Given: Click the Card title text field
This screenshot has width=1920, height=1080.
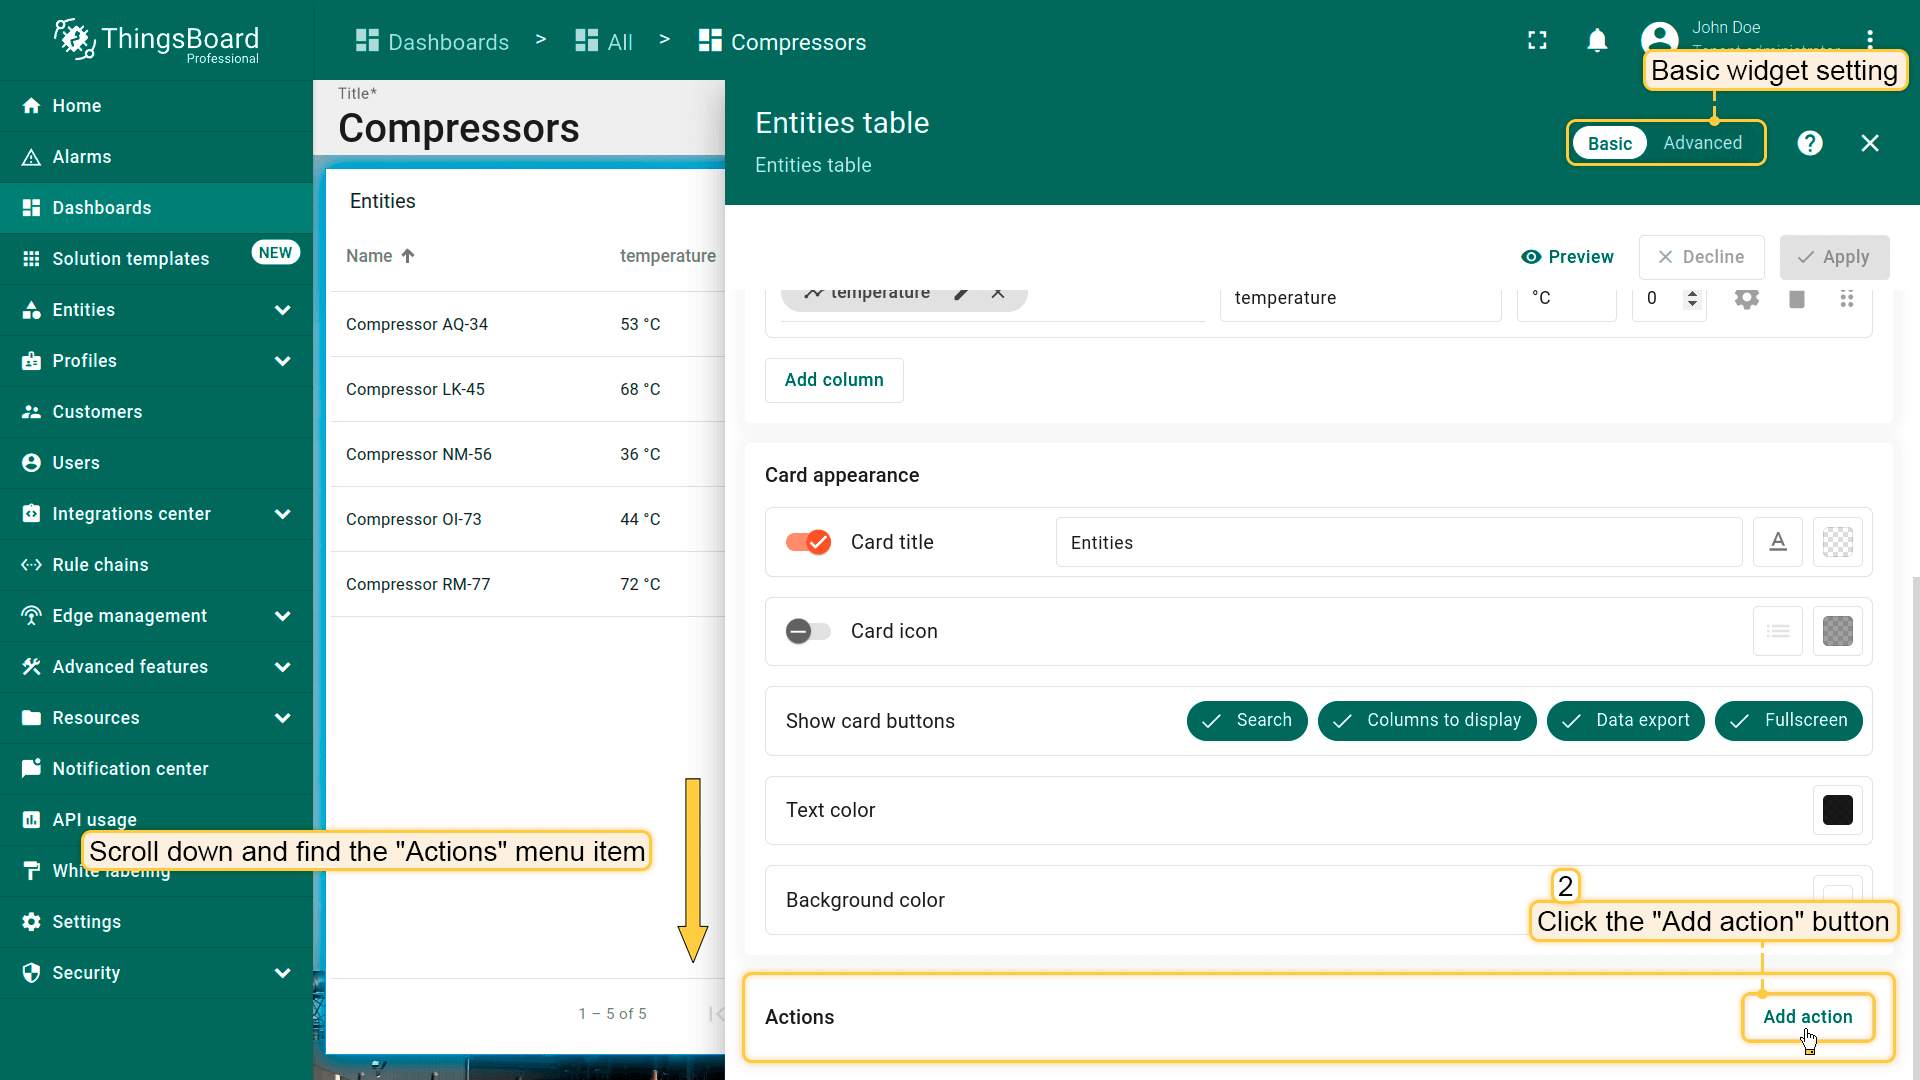Looking at the screenshot, I should pos(1398,542).
